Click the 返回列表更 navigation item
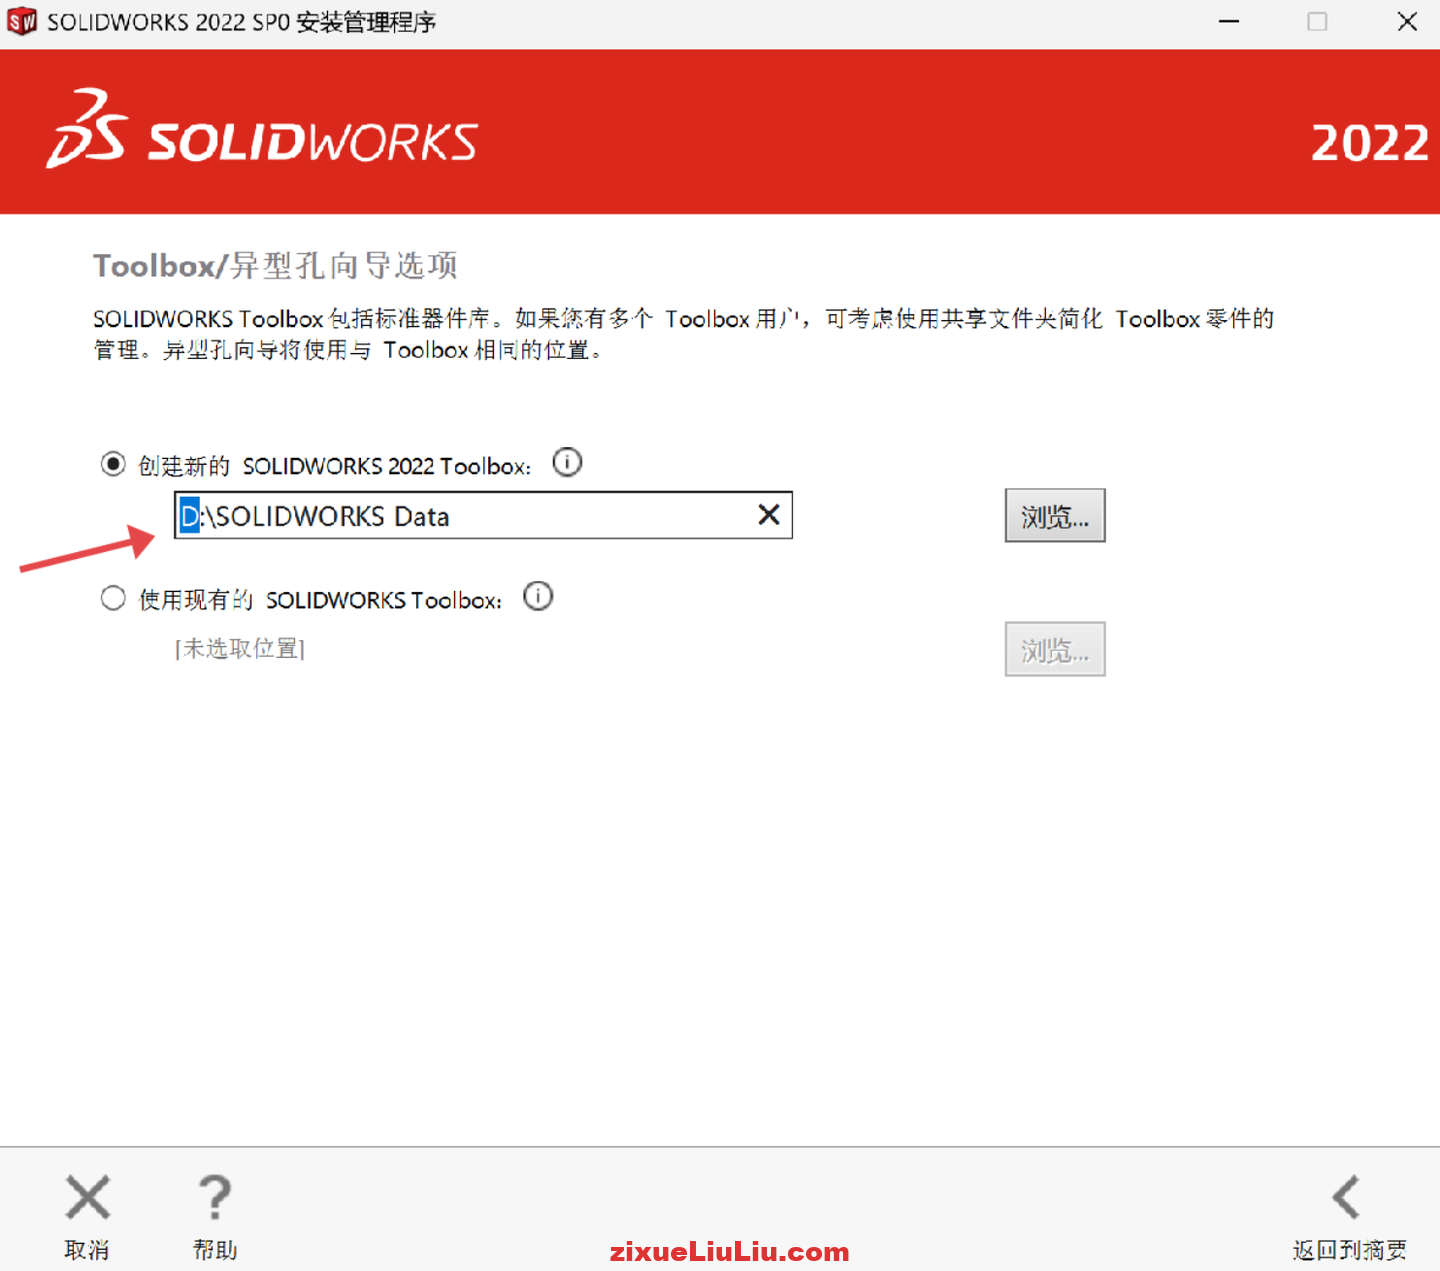Image resolution: width=1440 pixels, height=1271 pixels. point(1349,1249)
